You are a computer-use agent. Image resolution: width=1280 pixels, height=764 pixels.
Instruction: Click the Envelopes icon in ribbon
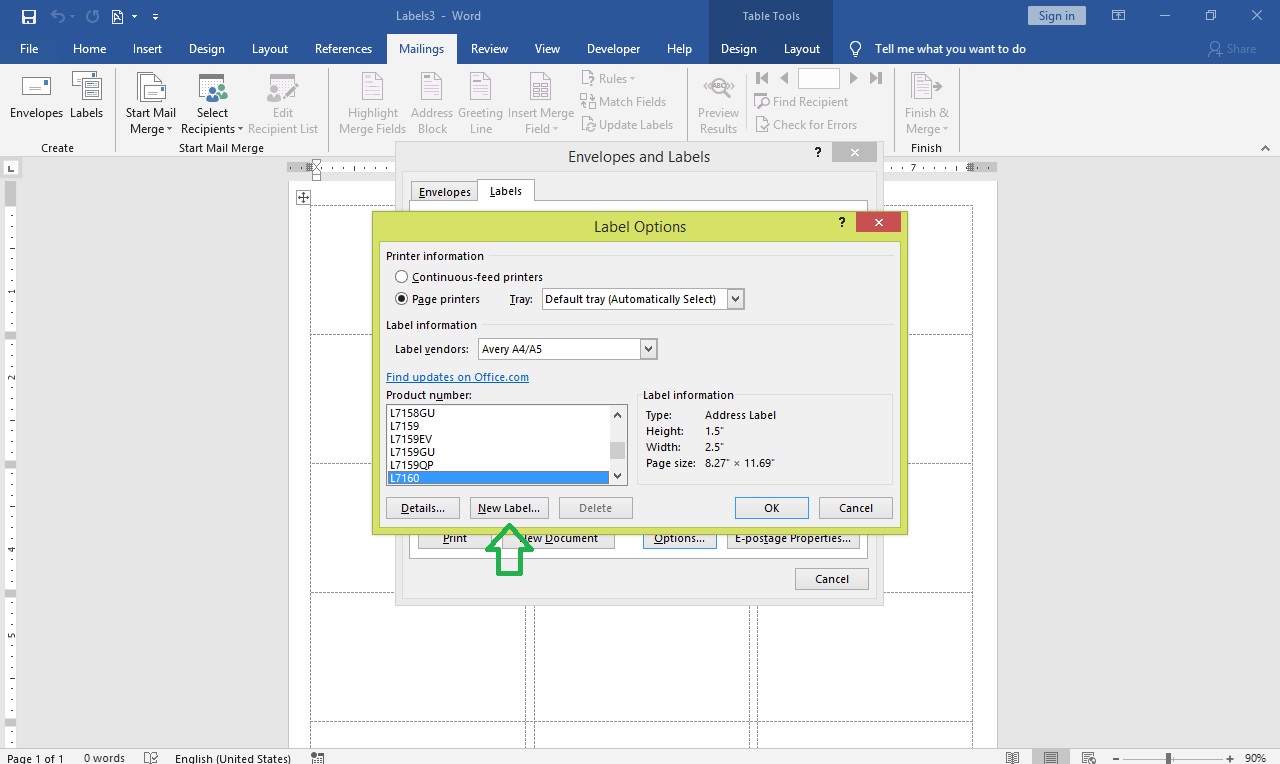tap(36, 97)
